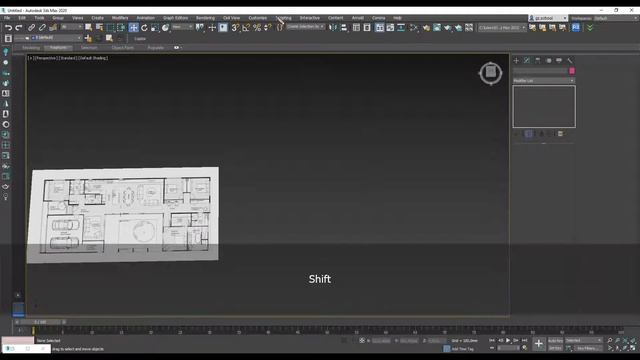Click the X coordinate input field
640x360 pixels.
coord(381,340)
